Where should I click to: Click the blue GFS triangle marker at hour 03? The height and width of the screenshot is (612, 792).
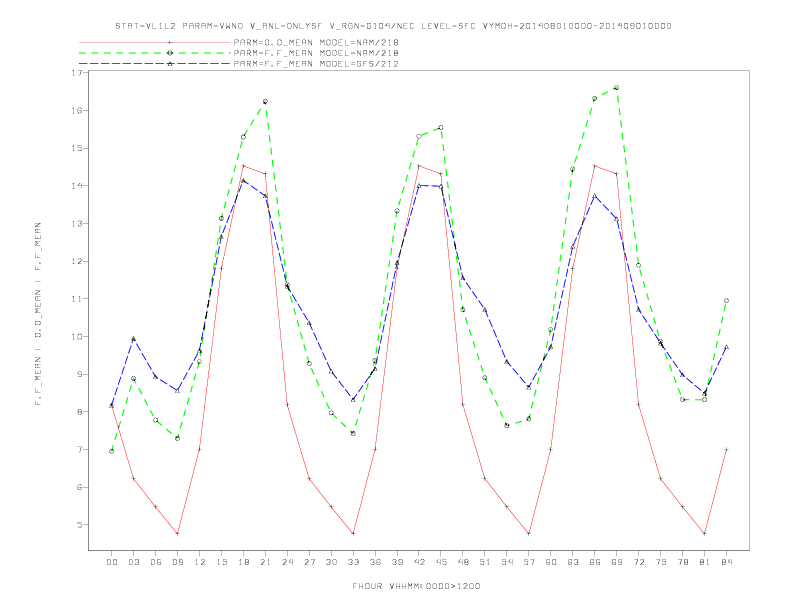pyautogui.click(x=133, y=339)
